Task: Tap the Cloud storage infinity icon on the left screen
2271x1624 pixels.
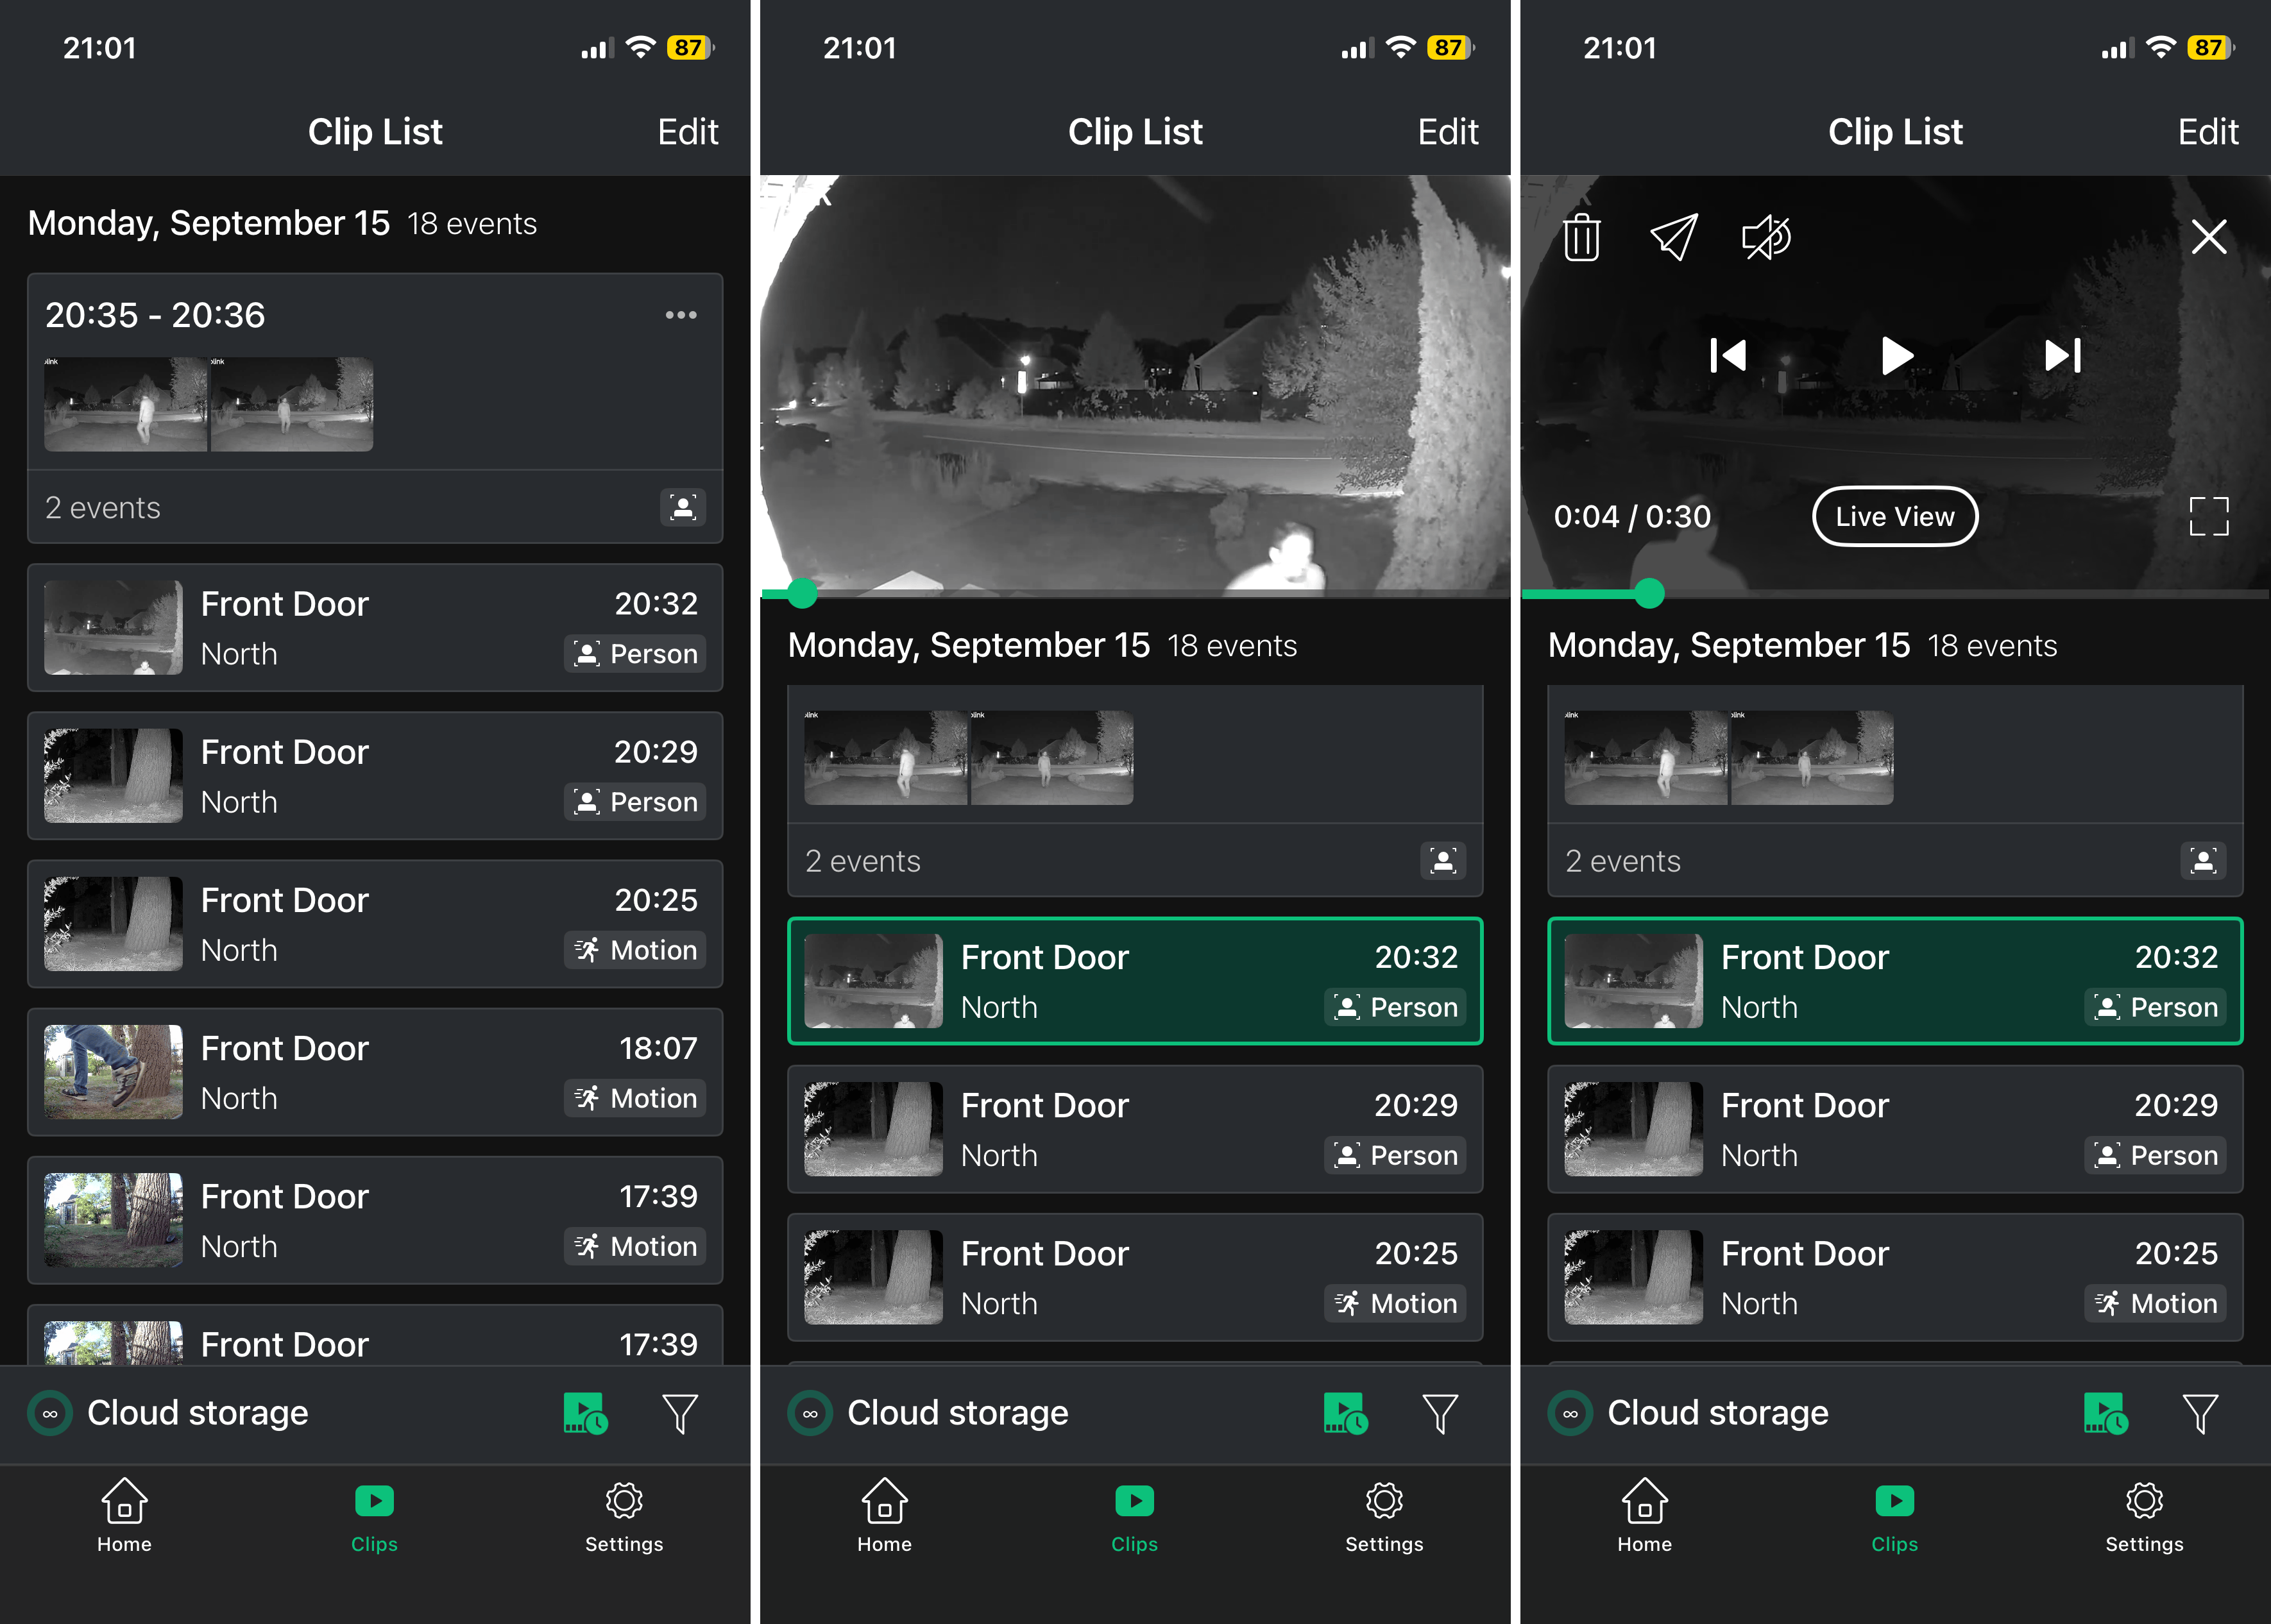Action: (50, 1413)
